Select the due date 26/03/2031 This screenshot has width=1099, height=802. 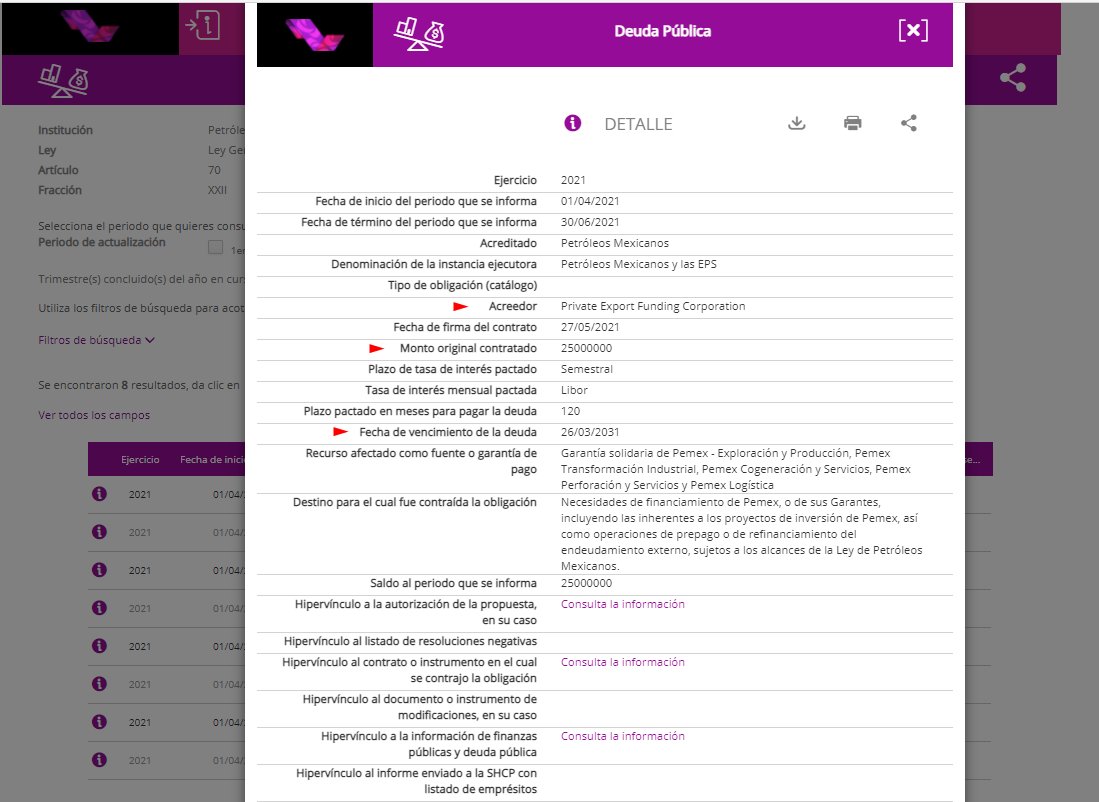coord(589,433)
